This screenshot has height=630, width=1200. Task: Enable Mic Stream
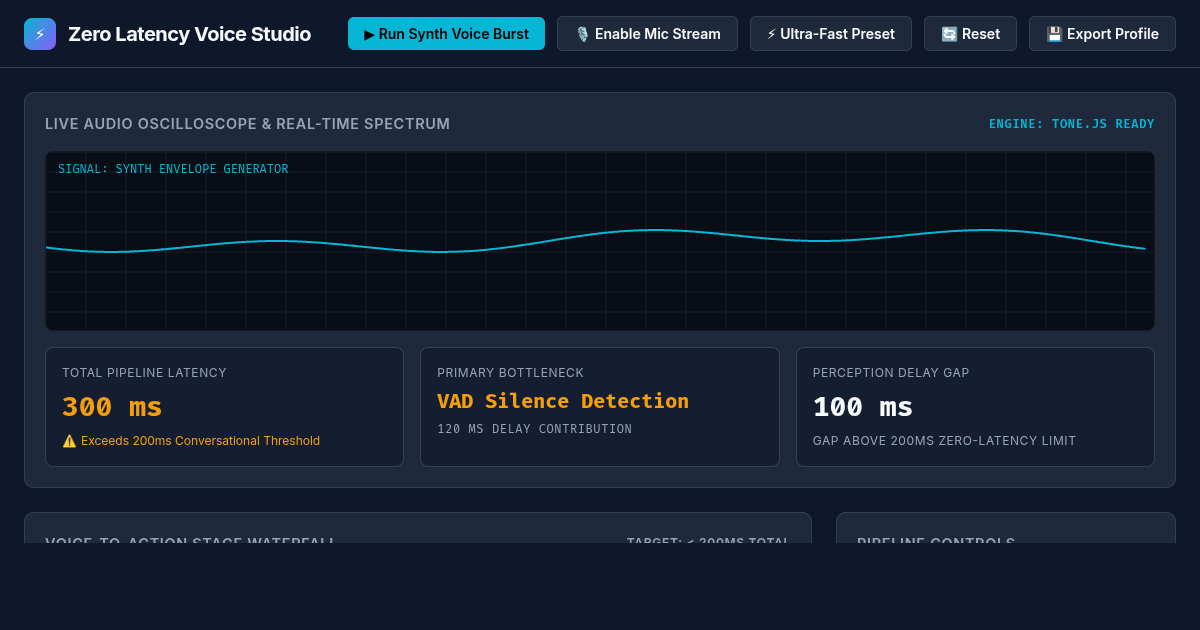[647, 34]
